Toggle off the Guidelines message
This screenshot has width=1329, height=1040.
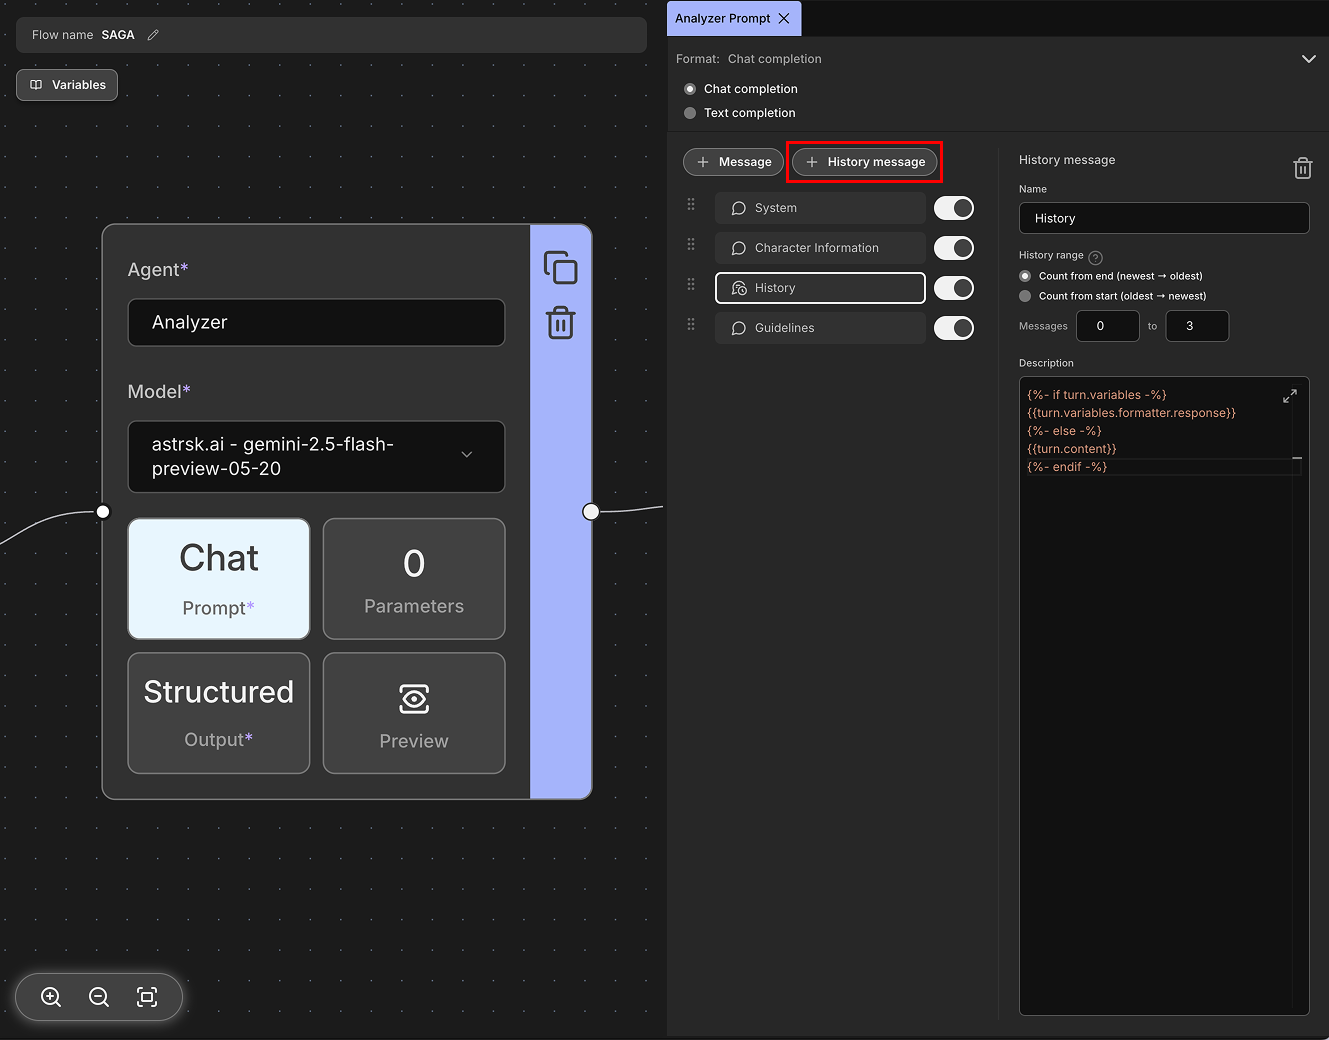[x=954, y=328]
